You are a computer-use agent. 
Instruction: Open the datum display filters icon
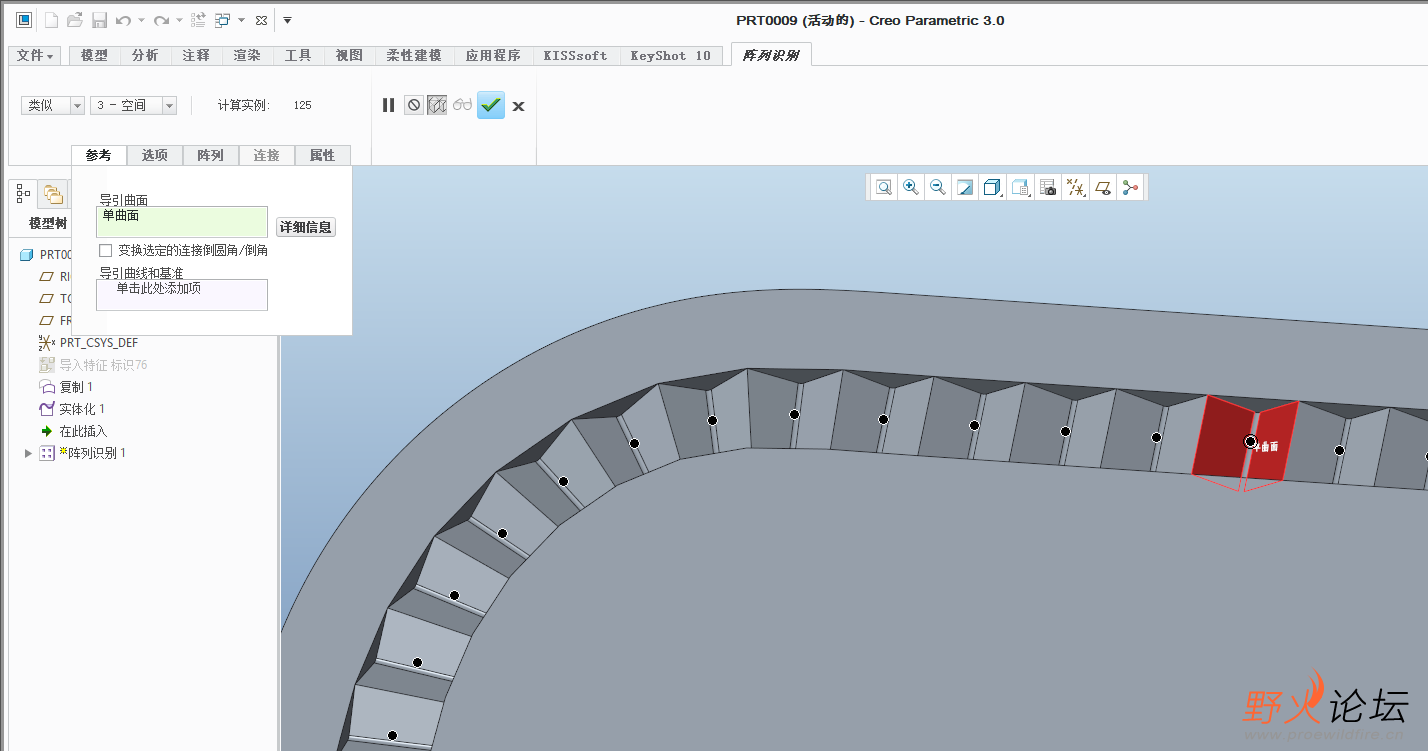(1075, 187)
